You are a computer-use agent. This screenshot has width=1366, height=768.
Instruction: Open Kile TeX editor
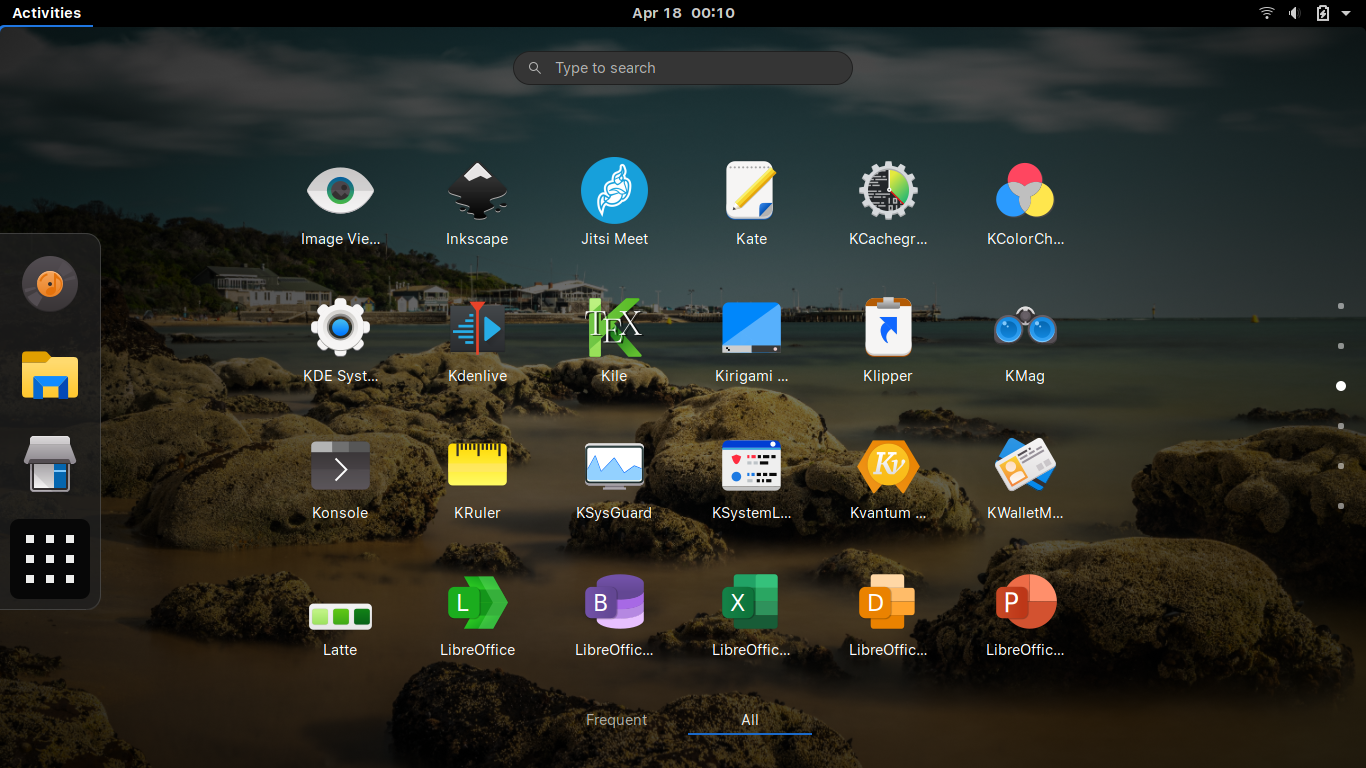click(x=614, y=327)
